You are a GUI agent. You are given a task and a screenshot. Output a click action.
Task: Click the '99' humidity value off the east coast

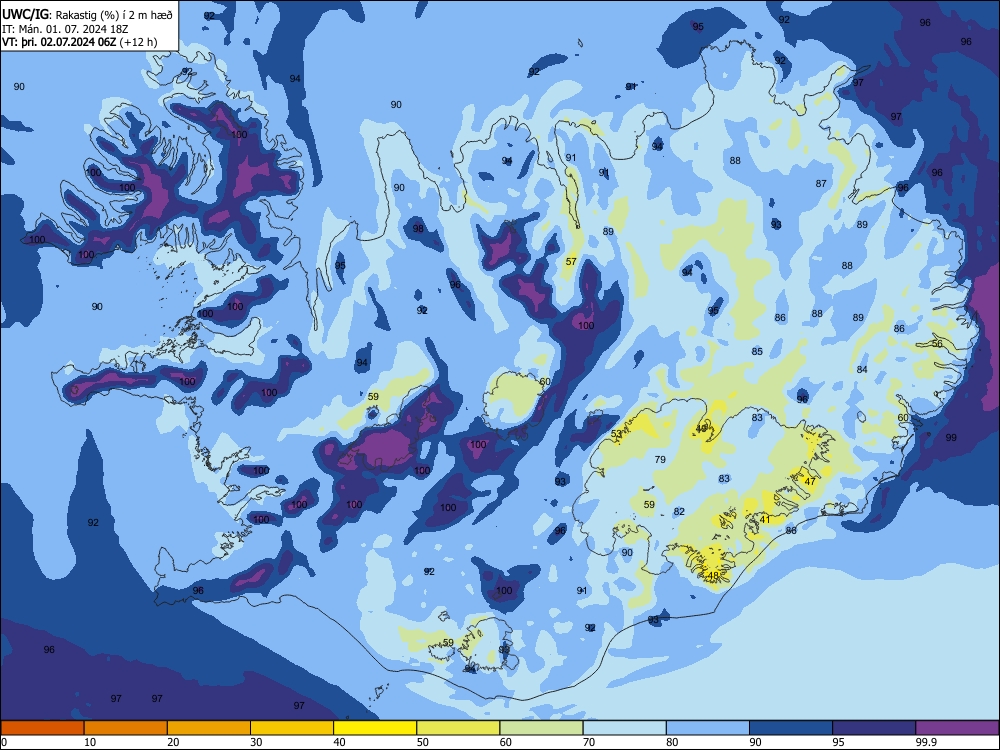coord(951,438)
